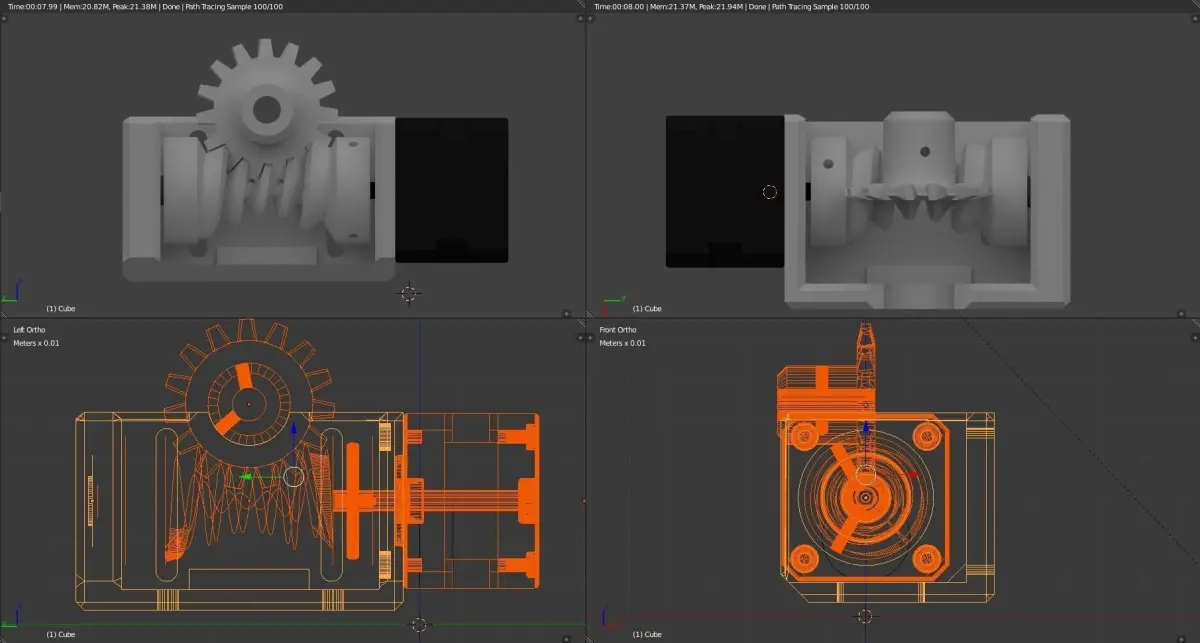Screen dimensions: 1200x643
Task: Show hidden header plus icon in top-right render view
Action: 1180,313
